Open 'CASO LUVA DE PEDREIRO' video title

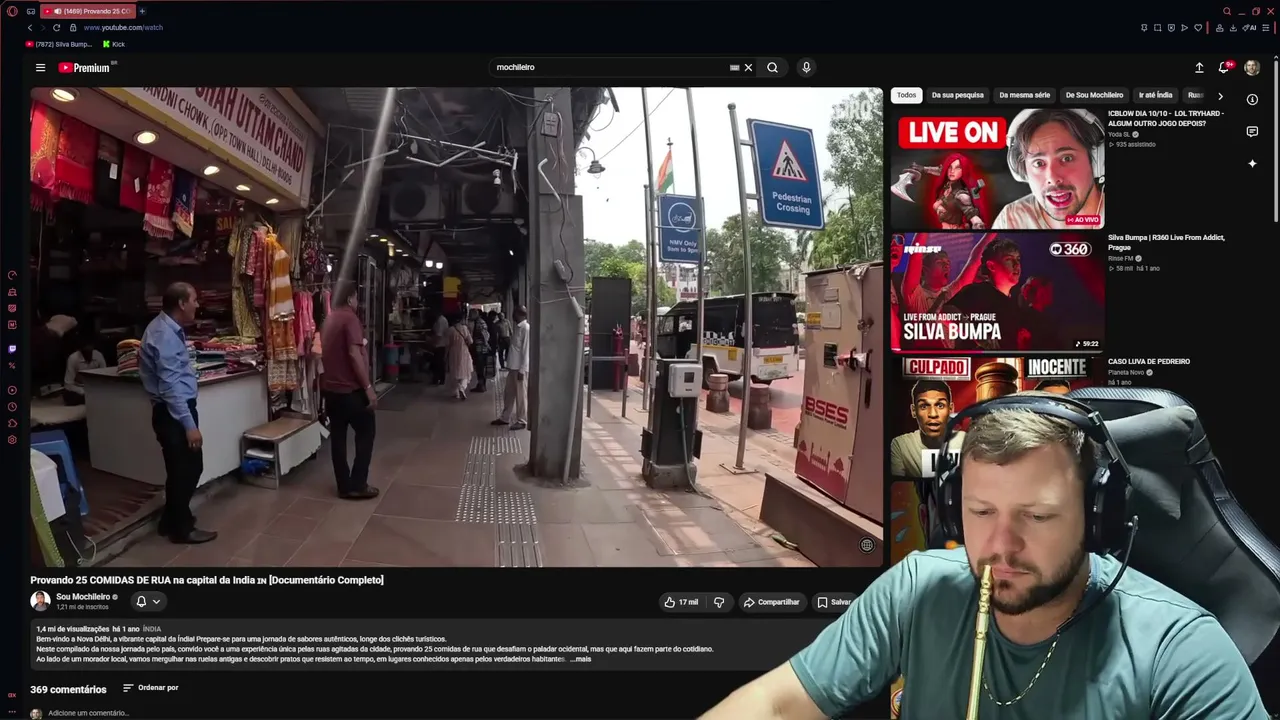tap(1149, 362)
